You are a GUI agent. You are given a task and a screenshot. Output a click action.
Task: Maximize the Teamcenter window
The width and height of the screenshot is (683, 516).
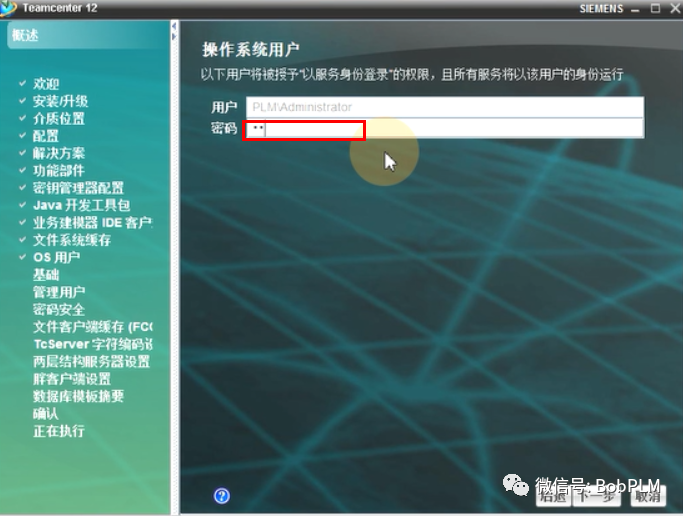coord(655,8)
